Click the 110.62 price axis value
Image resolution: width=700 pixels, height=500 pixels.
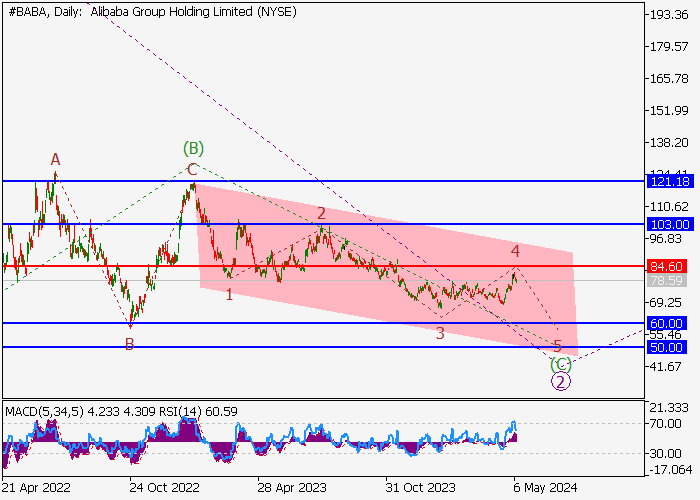(669, 207)
